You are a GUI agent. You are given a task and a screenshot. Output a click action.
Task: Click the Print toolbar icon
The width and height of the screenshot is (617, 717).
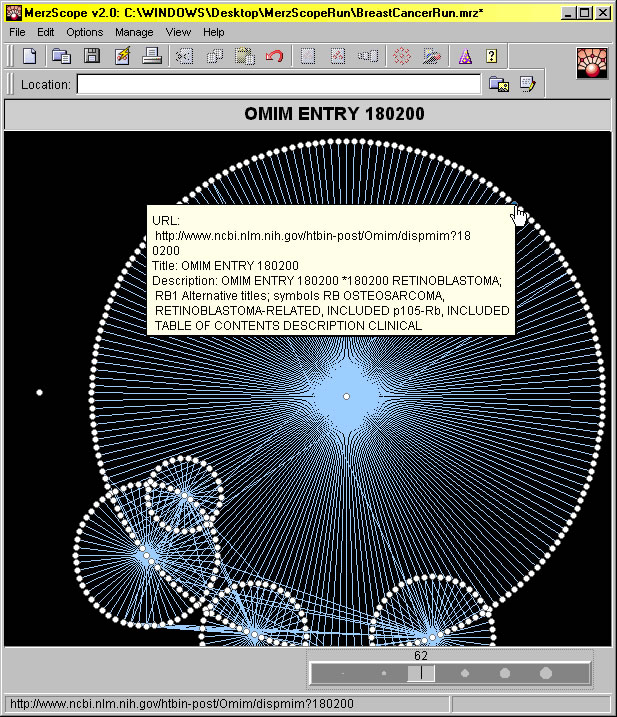pos(152,56)
